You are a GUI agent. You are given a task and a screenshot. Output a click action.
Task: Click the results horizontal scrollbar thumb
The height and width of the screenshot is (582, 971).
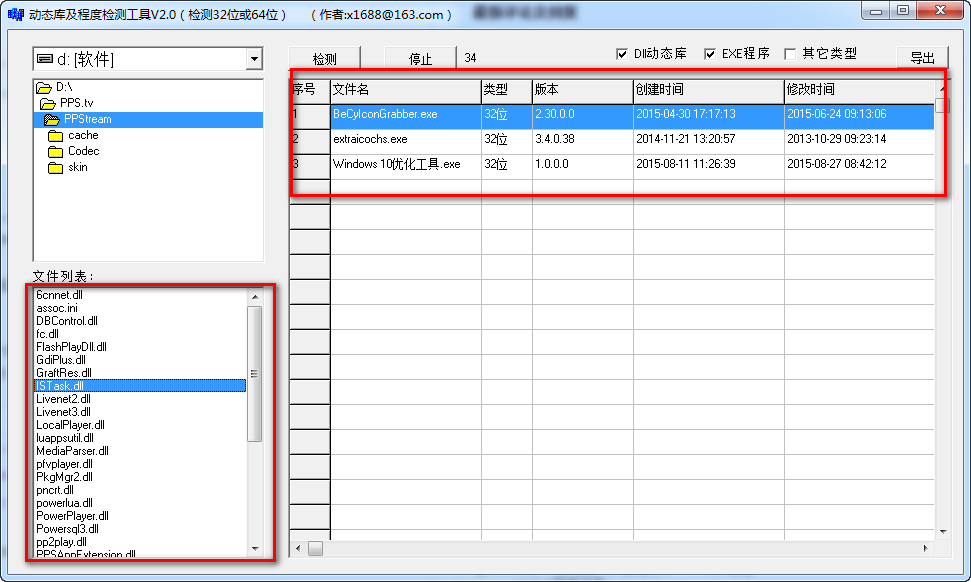315,548
